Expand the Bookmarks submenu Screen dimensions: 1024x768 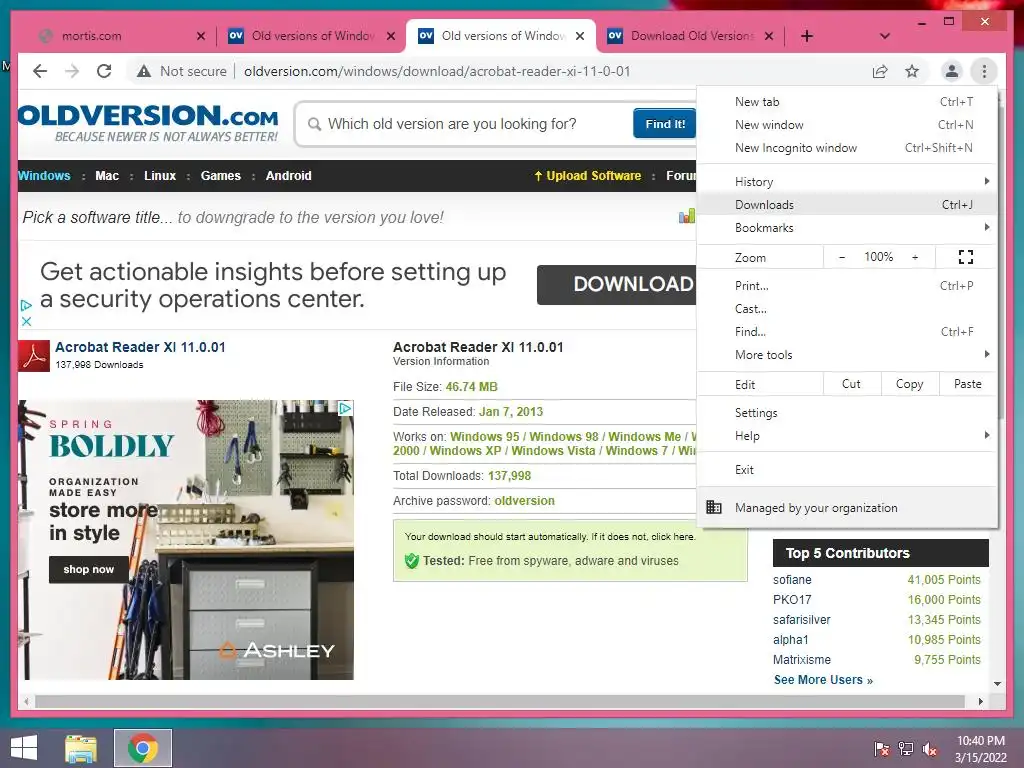point(847,228)
